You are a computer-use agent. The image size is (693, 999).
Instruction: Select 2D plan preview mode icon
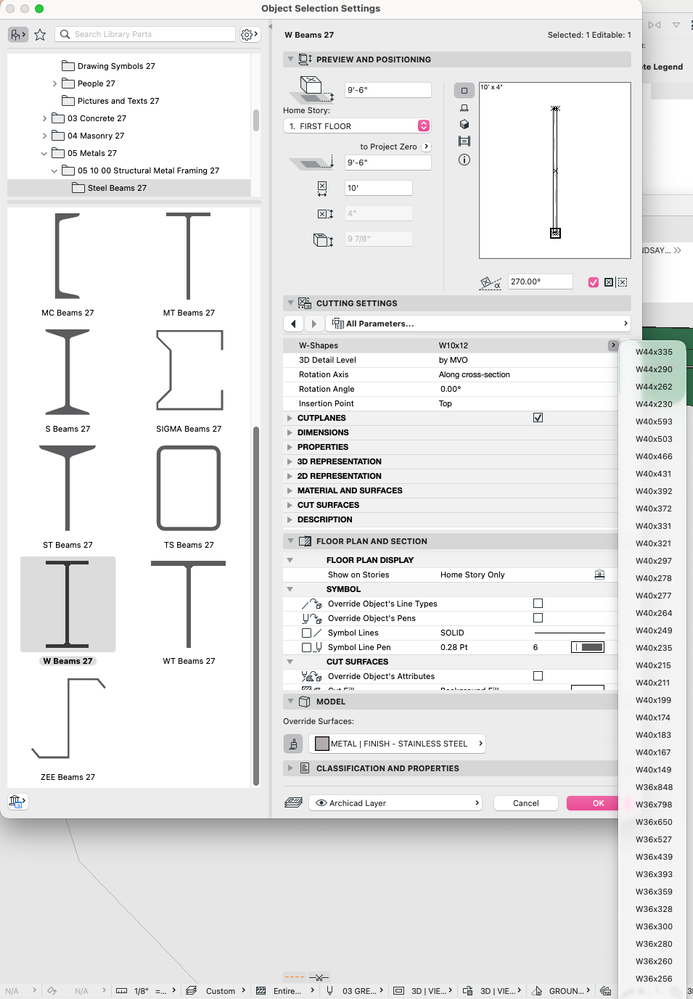464,90
